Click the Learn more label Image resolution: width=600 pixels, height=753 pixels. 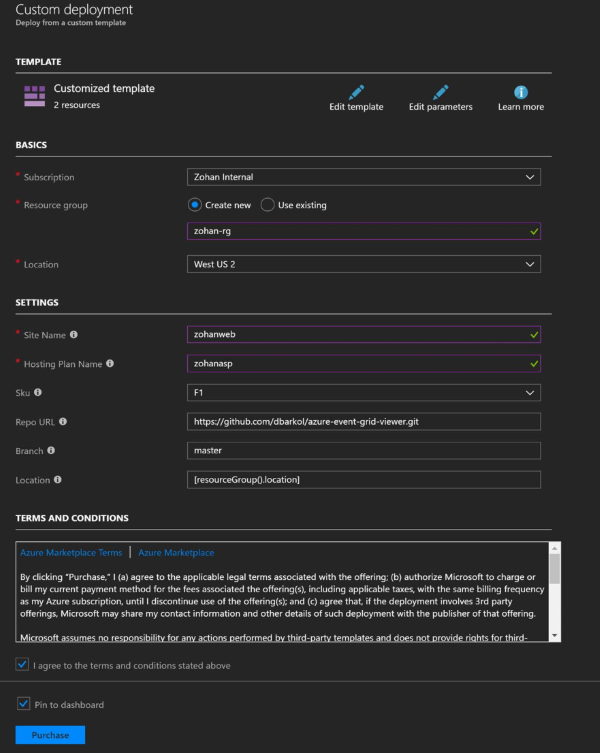coord(521,107)
